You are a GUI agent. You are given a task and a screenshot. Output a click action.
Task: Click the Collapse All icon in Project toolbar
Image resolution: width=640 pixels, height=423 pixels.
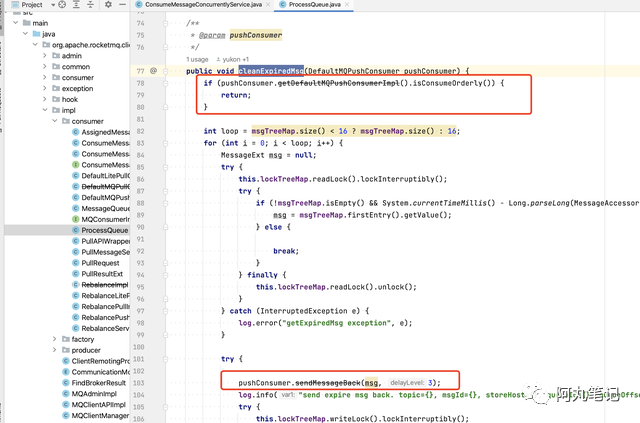(90, 4)
